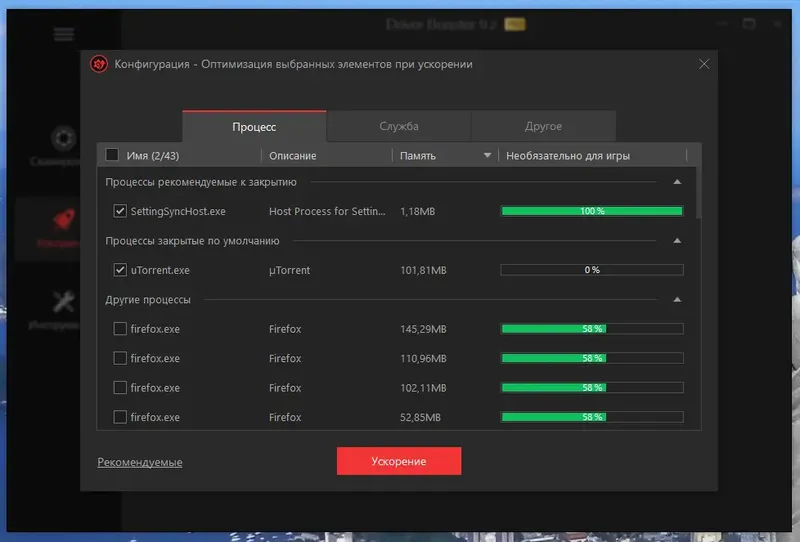This screenshot has width=800, height=542.
Task: Select the Scan gear icon in the sidebar
Action: (x=64, y=138)
